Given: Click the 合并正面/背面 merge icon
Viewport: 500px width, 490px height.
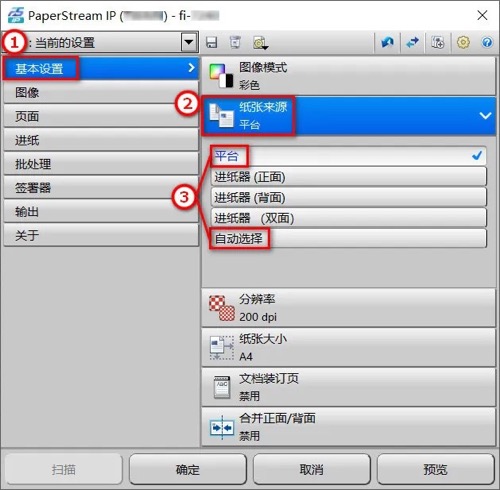Looking at the screenshot, I should [x=222, y=427].
